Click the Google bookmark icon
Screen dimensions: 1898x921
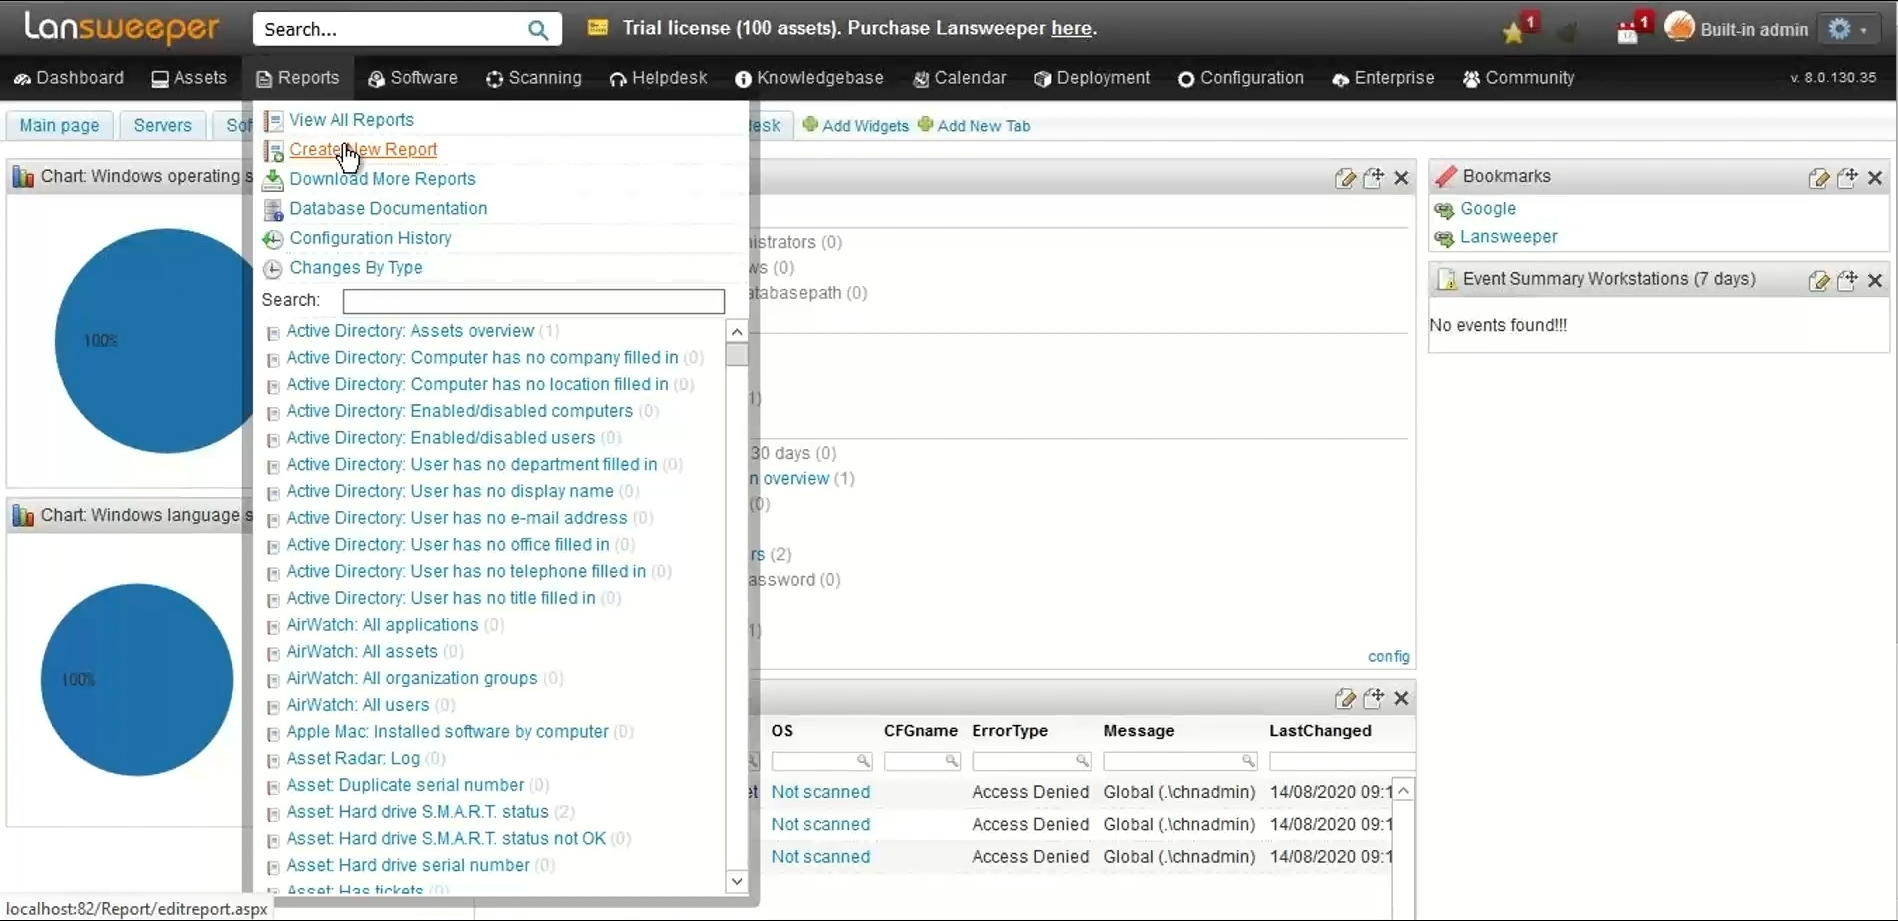[x=1444, y=210]
